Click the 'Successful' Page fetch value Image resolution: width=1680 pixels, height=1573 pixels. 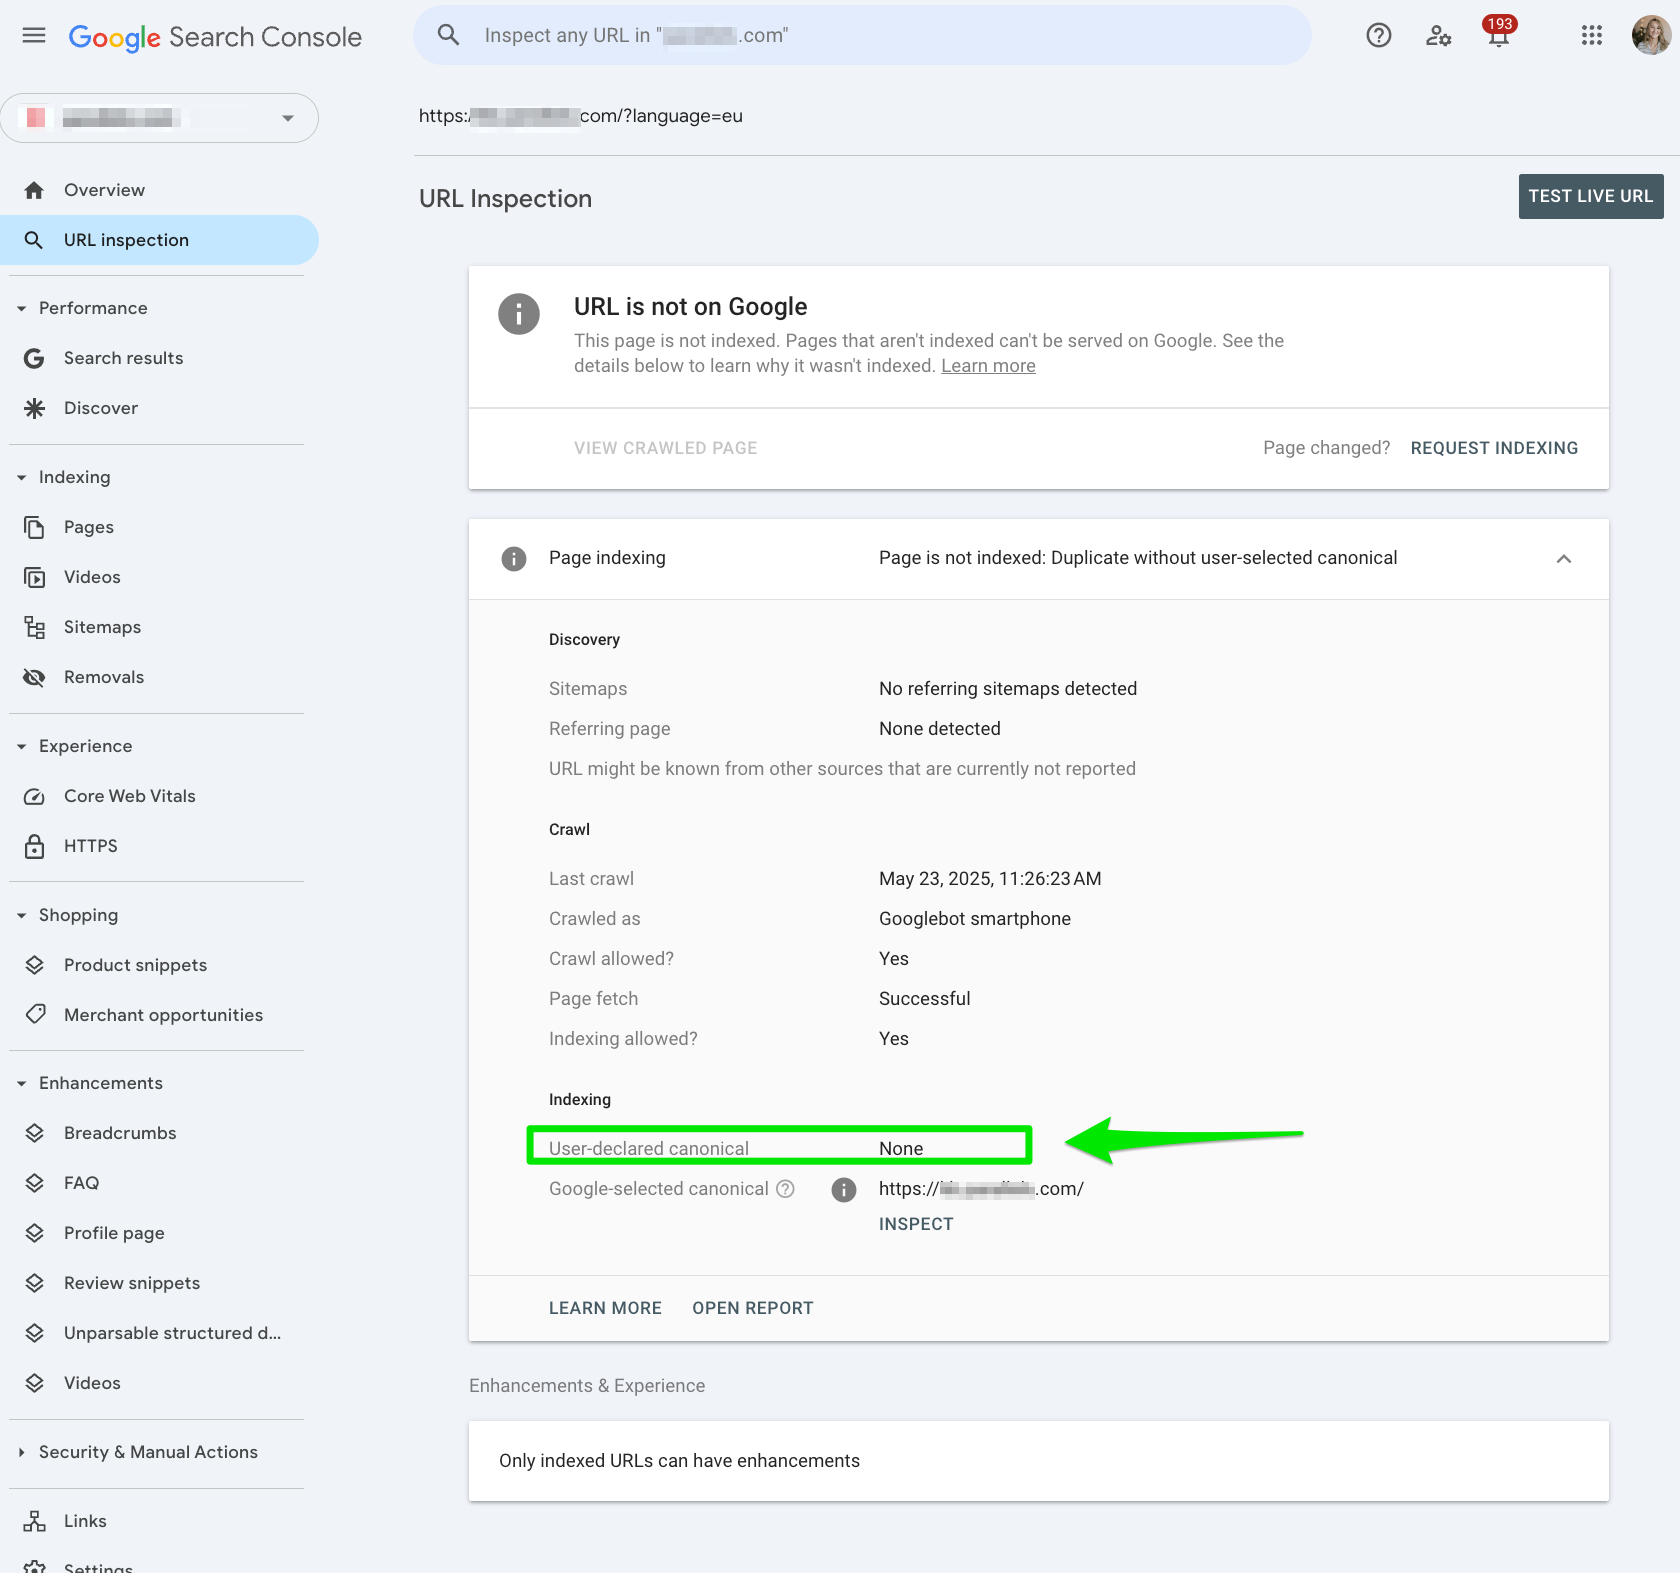click(925, 999)
